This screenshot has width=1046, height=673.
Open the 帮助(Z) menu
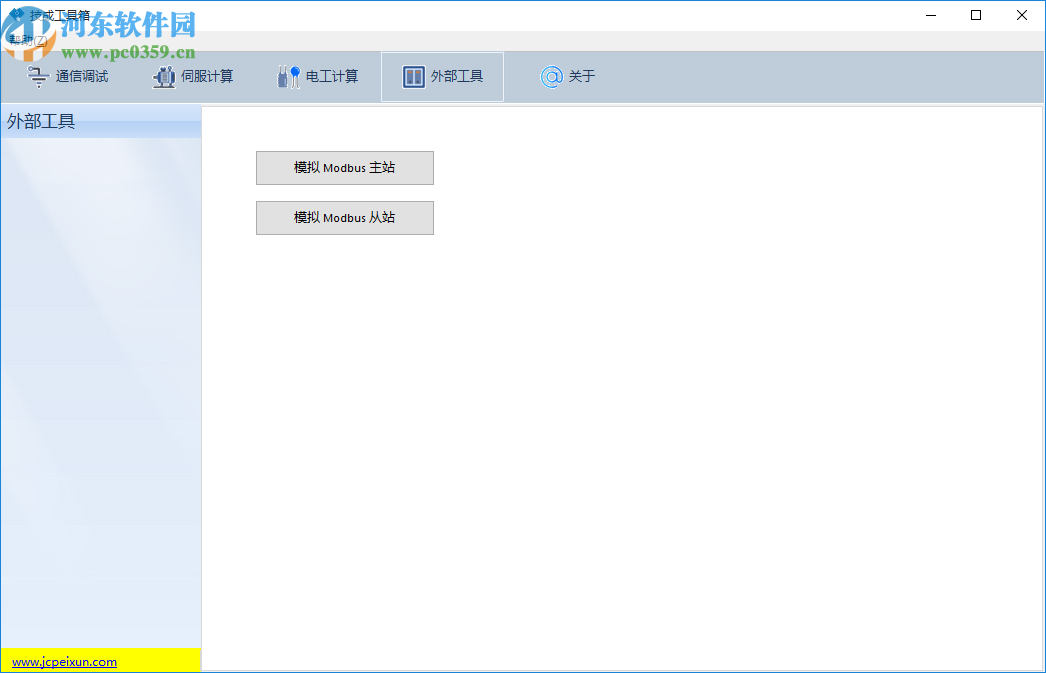28,41
